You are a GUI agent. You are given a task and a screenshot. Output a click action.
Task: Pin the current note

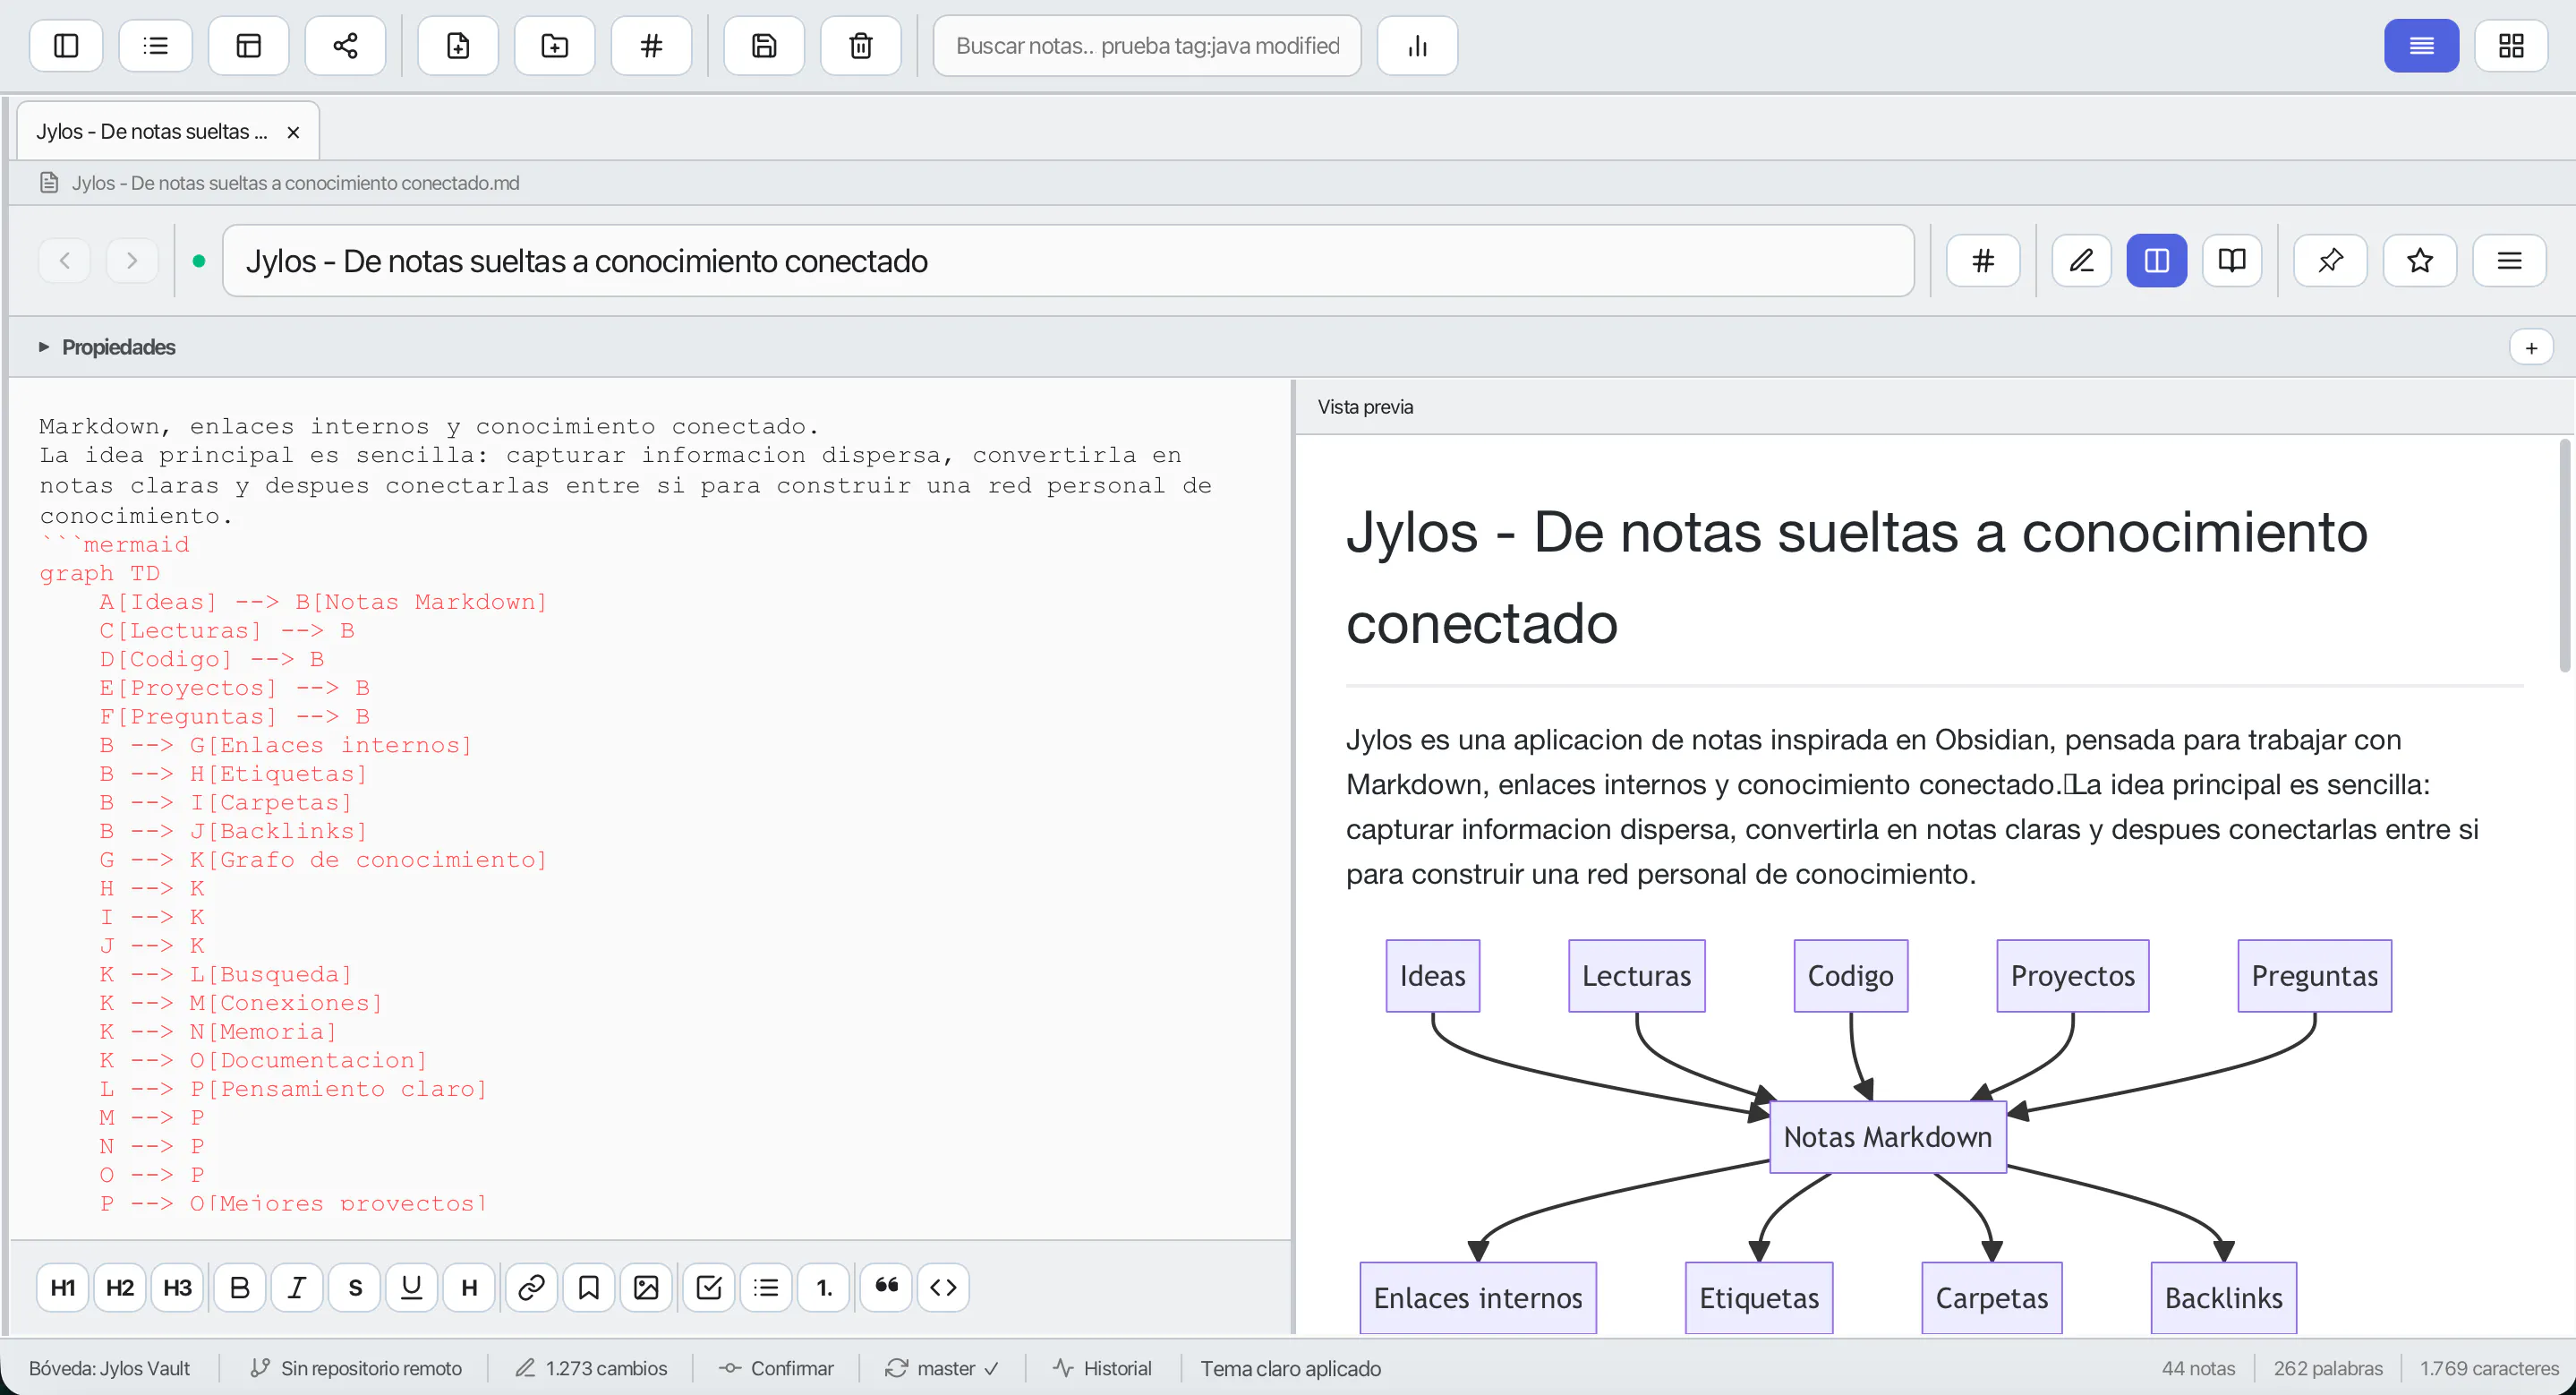2330,261
